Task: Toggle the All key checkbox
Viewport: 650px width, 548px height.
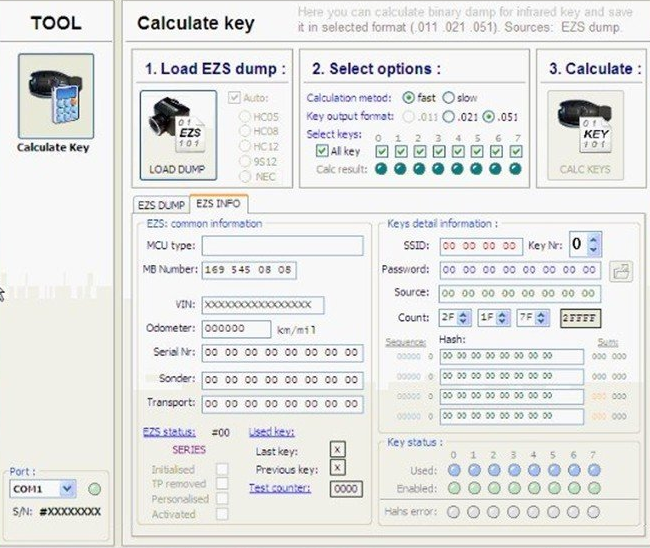Action: click(322, 151)
